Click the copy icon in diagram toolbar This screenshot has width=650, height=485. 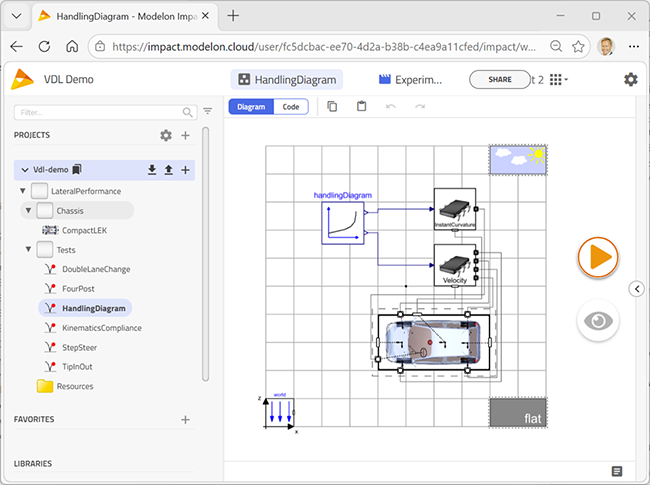(333, 107)
